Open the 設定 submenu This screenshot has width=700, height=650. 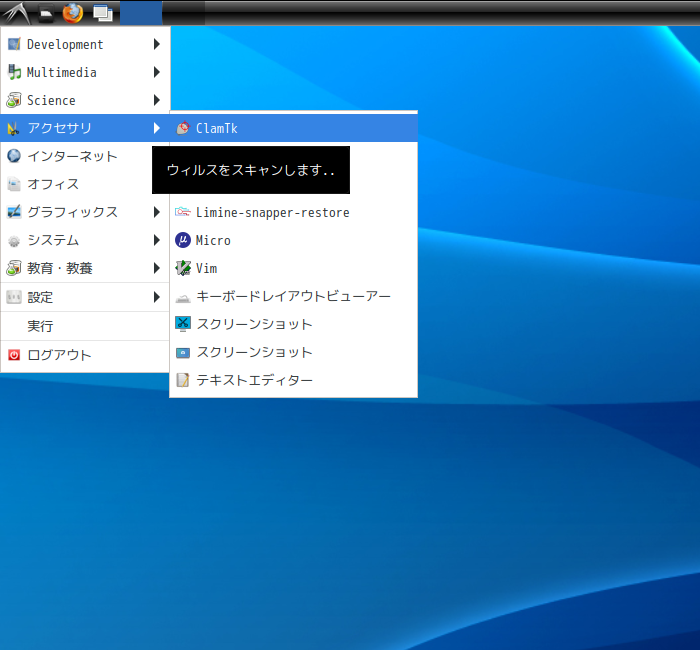point(85,297)
